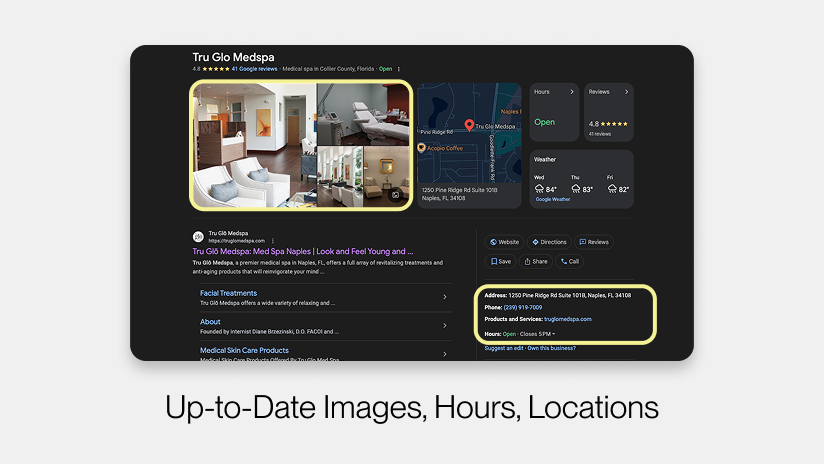Click the Medical Skin Care Products link

(244, 350)
